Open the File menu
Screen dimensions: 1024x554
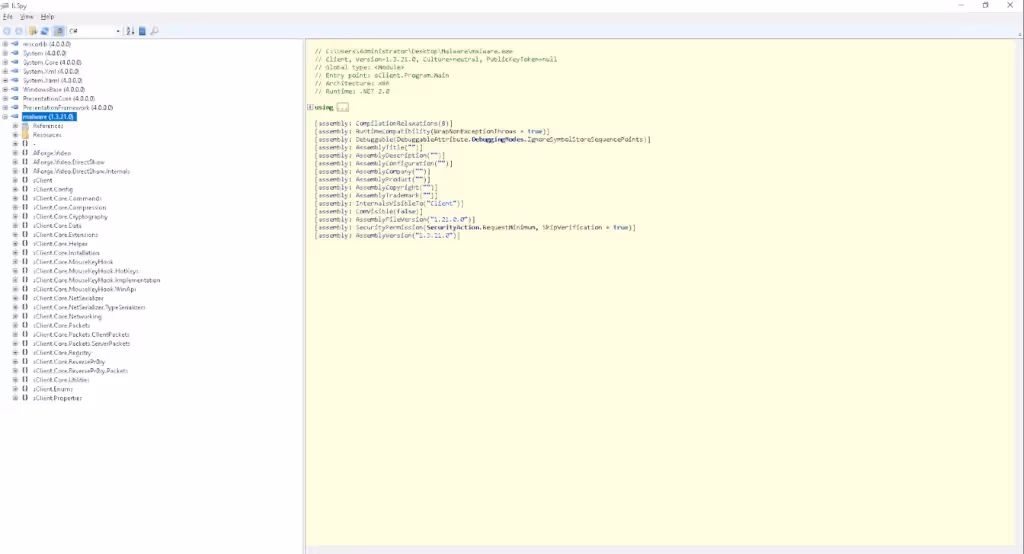(8, 16)
